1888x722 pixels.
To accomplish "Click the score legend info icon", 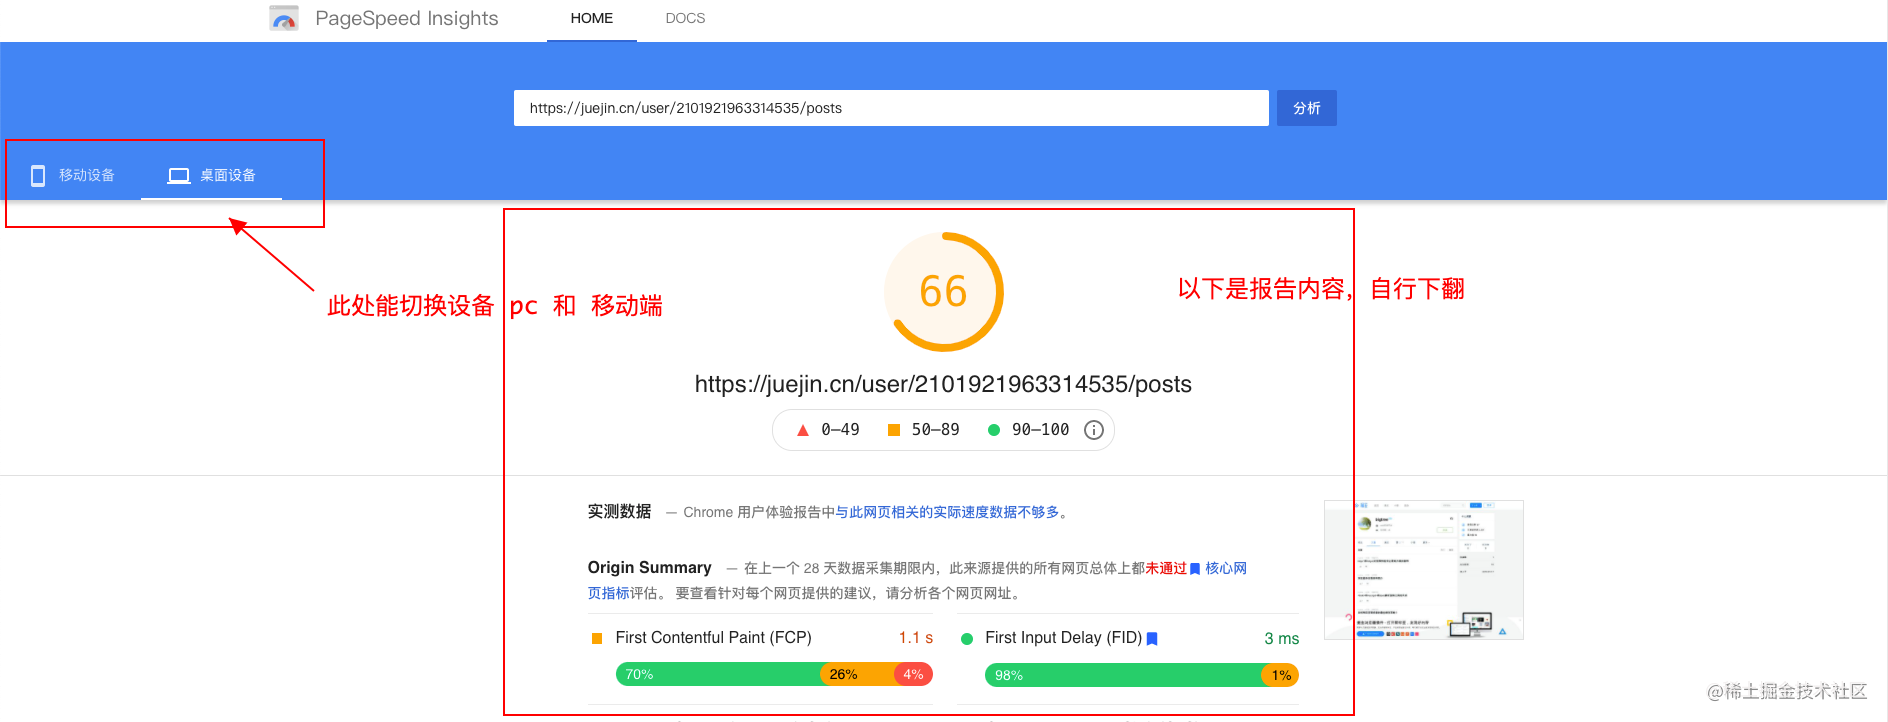I will 1094,430.
